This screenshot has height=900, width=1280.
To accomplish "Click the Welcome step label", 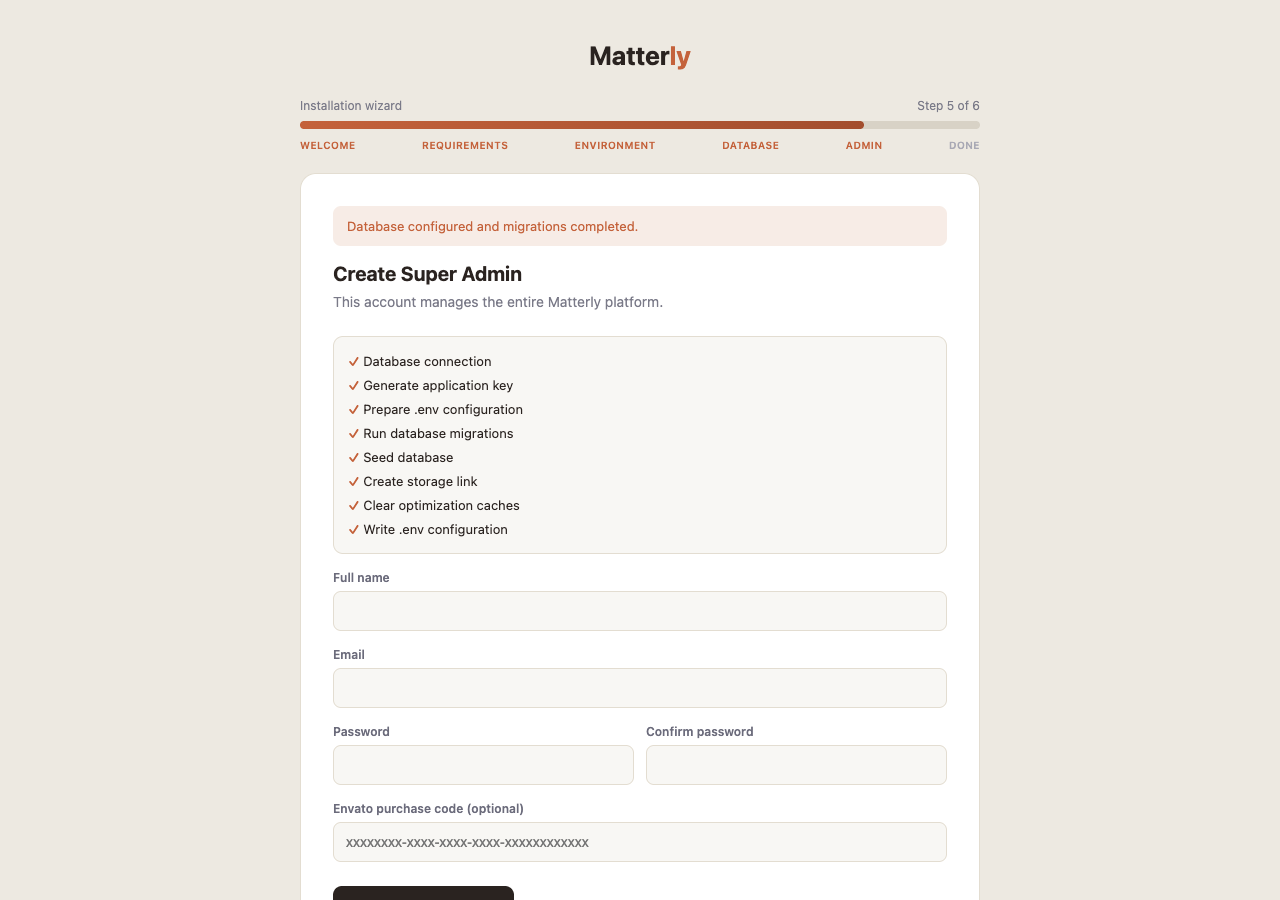I will click(x=328, y=146).
